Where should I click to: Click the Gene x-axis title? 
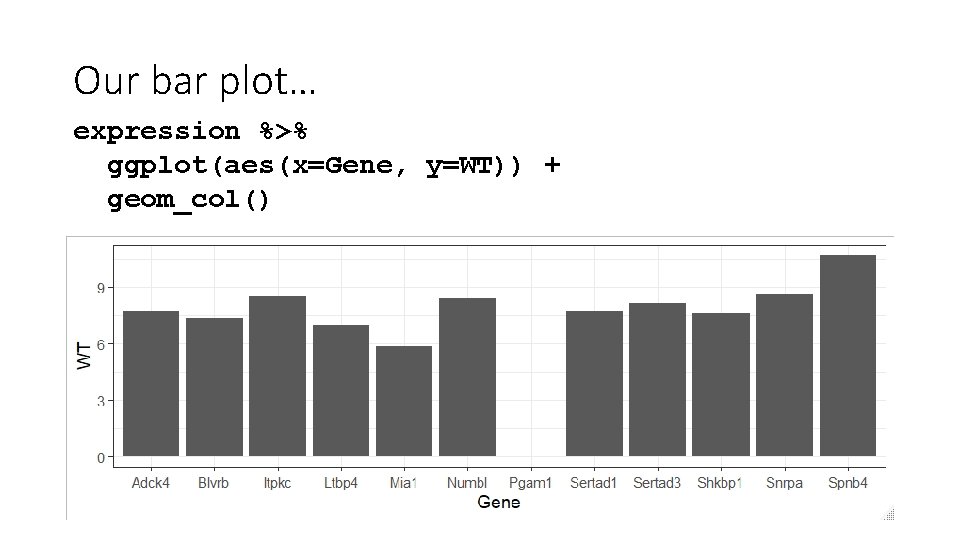tap(498, 502)
